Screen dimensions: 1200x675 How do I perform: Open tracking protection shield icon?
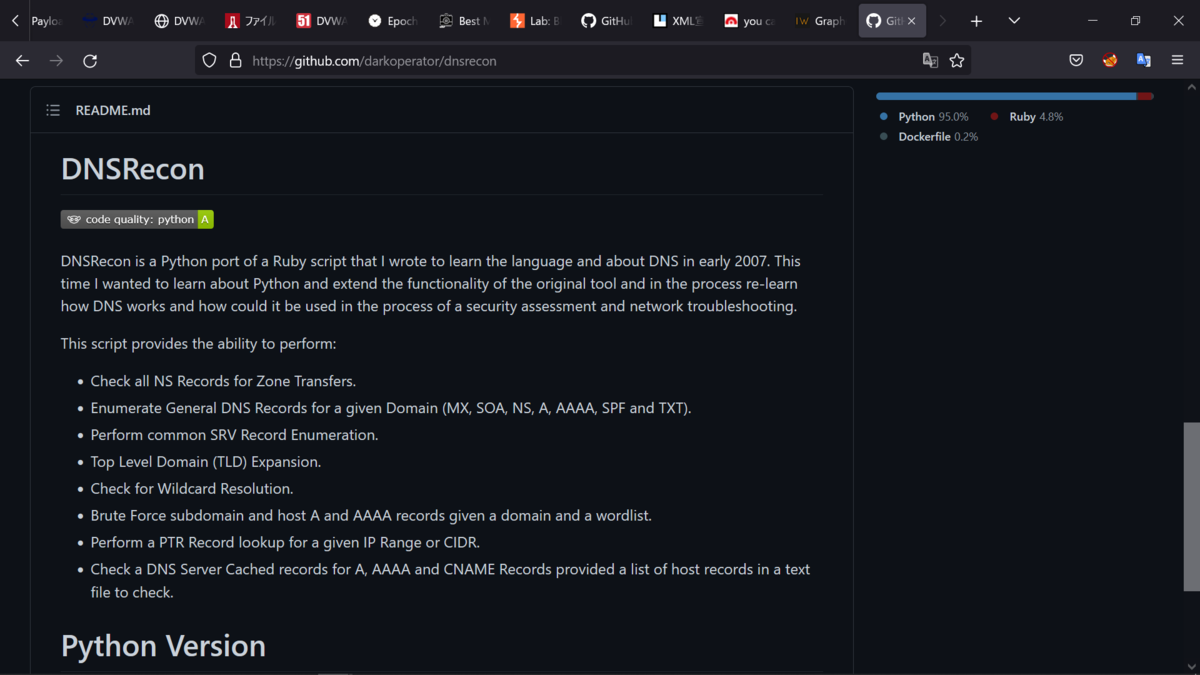point(209,61)
